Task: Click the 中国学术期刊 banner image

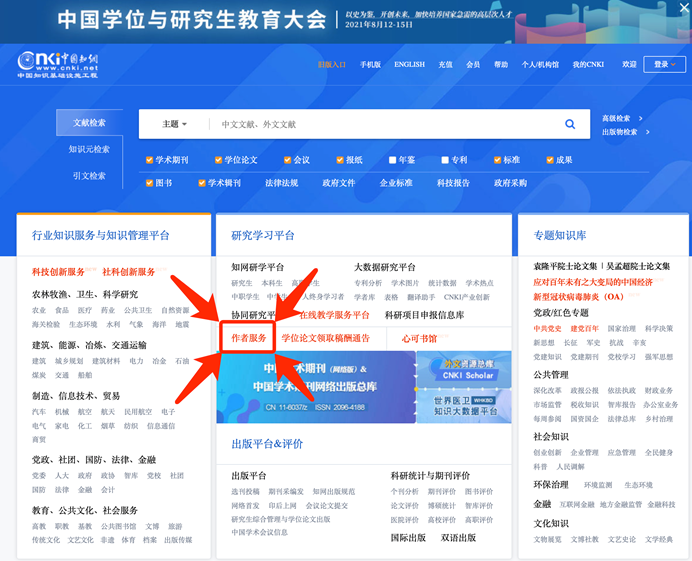Action: (316, 387)
